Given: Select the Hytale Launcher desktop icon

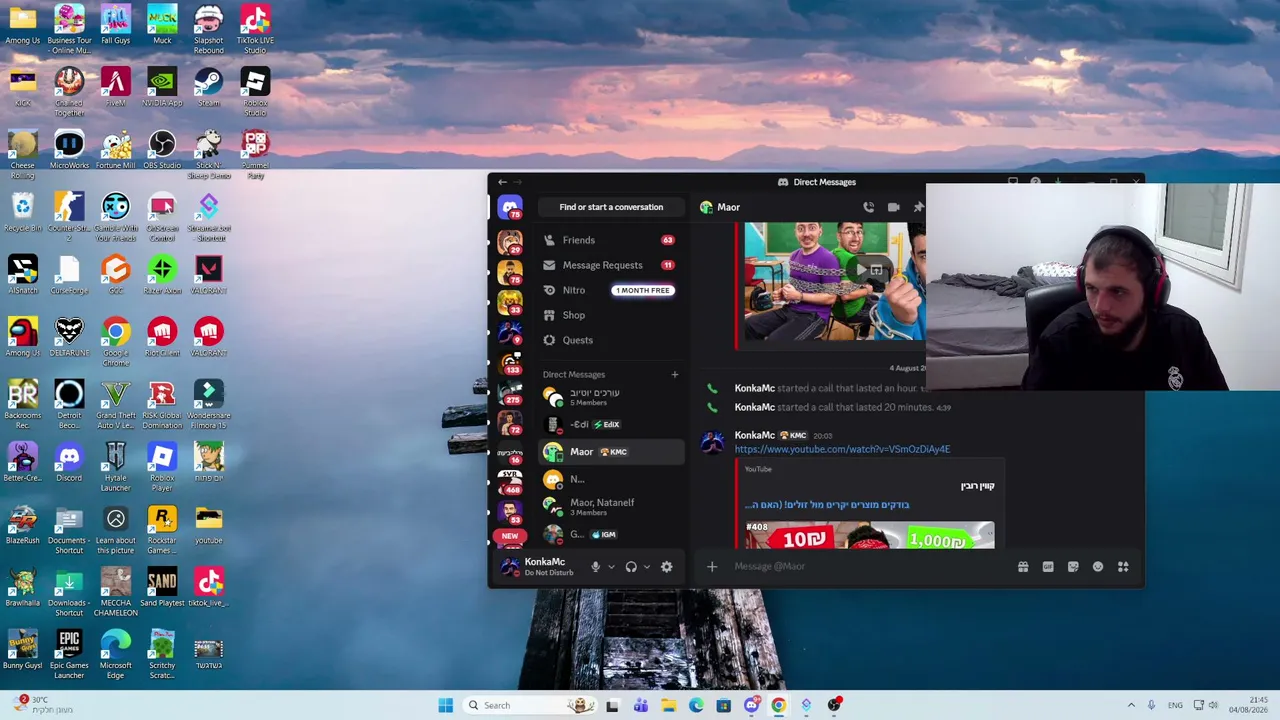Looking at the screenshot, I should click(x=115, y=467).
